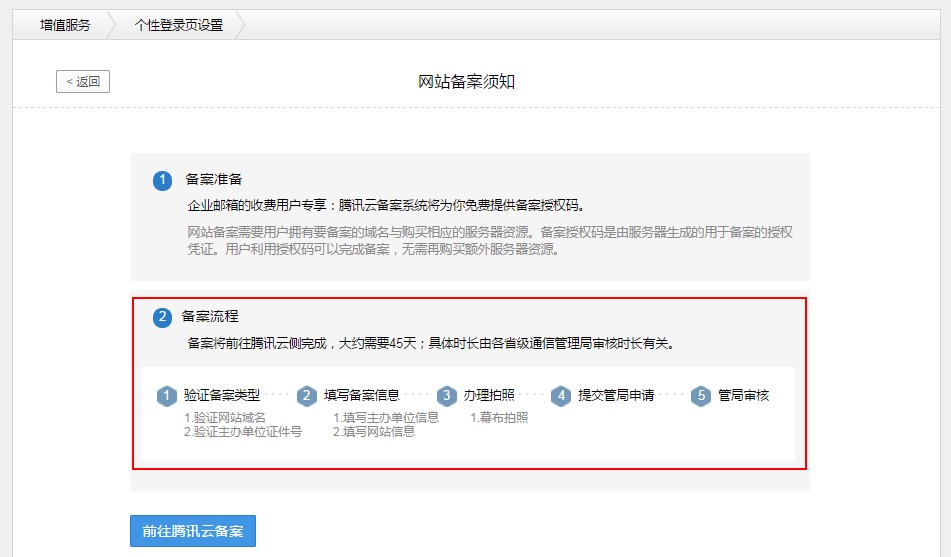This screenshot has width=951, height=557.
Task: Click the 备案准备 section heading text
Action: pyautogui.click(x=214, y=180)
